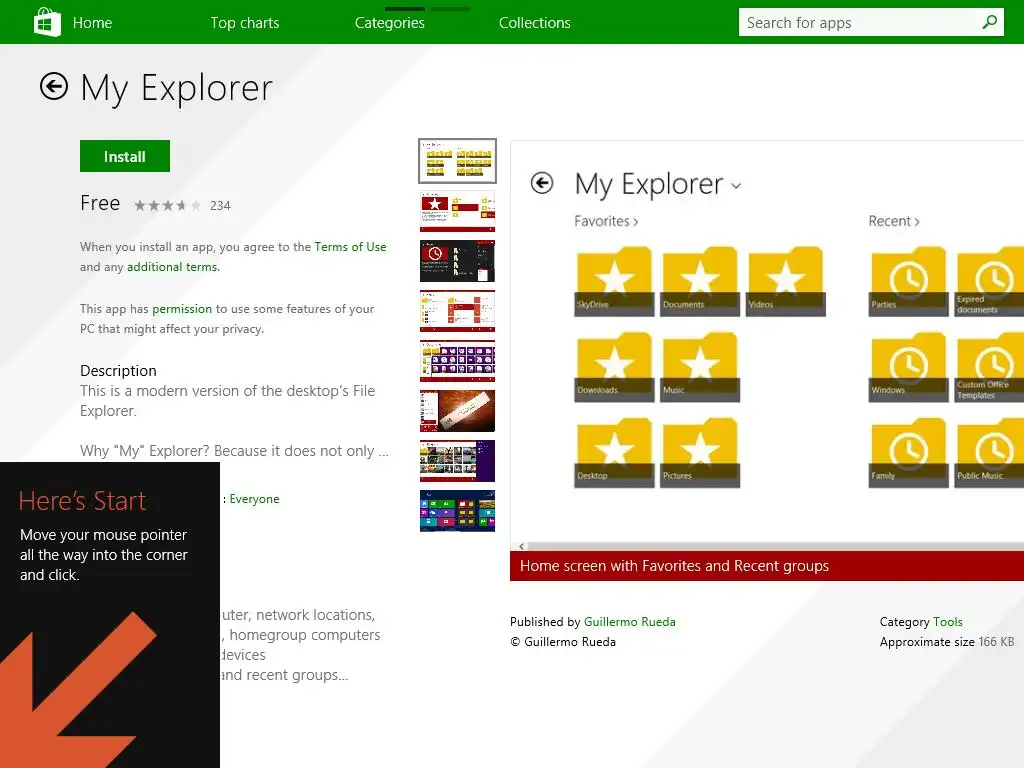The height and width of the screenshot is (768, 1024).
Task: Expand the Recent group chevron
Action: (x=917, y=222)
